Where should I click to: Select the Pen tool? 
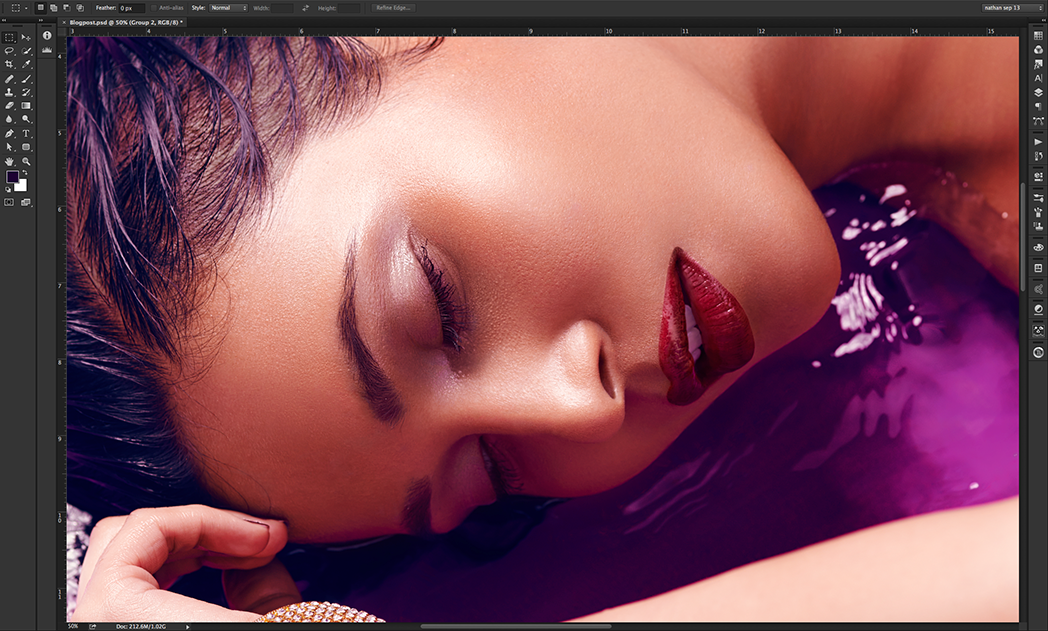pos(9,134)
